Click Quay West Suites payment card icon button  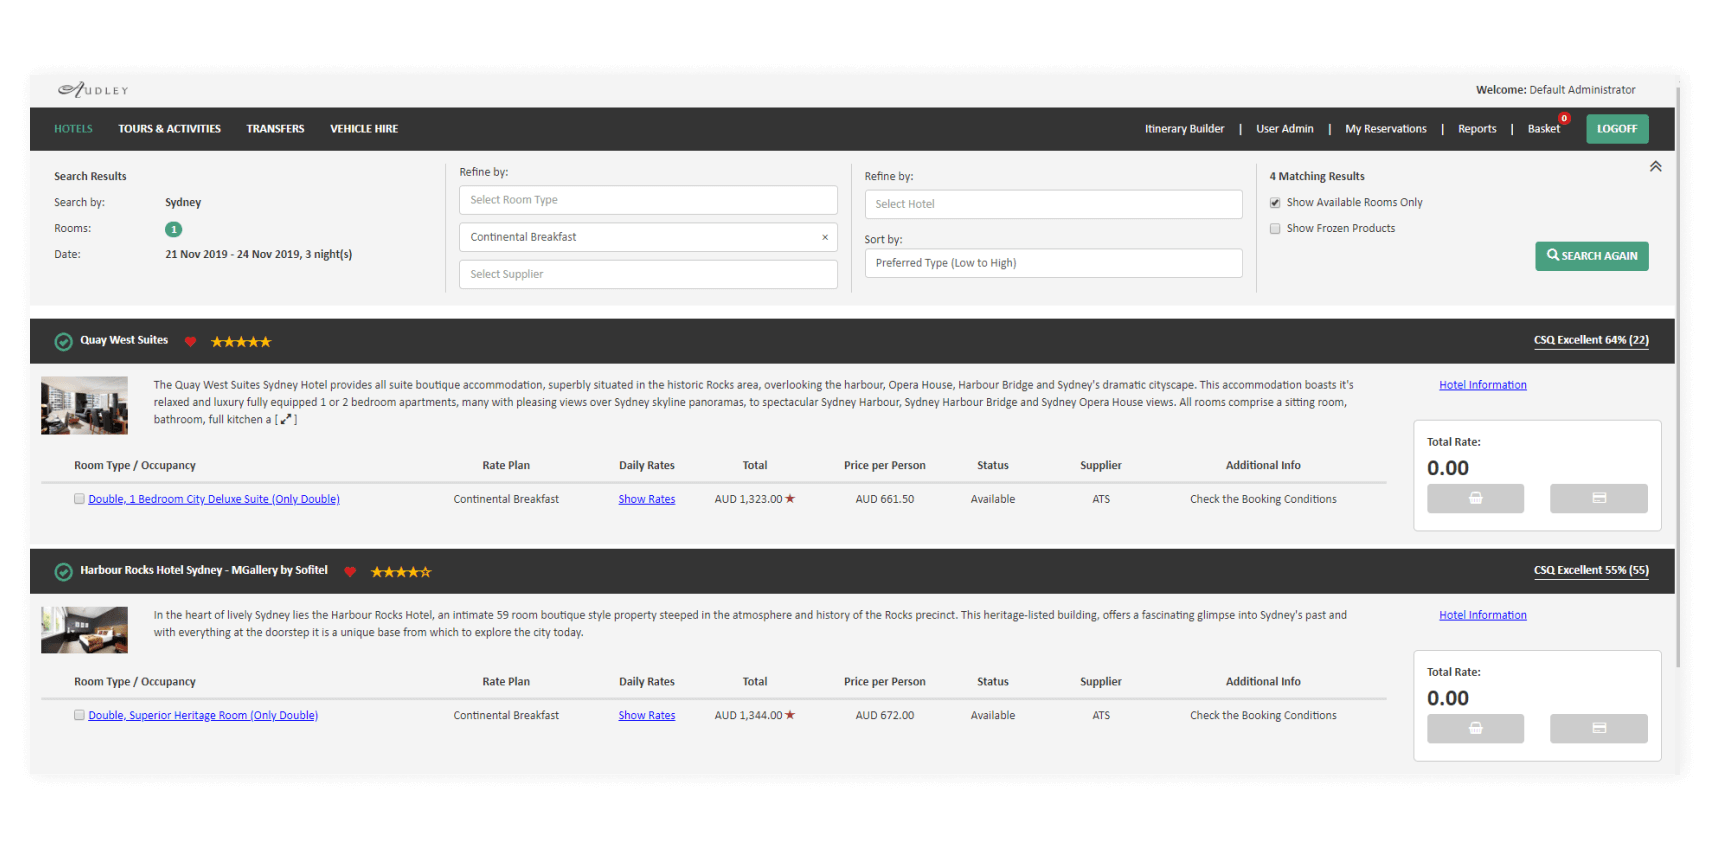[1598, 498]
